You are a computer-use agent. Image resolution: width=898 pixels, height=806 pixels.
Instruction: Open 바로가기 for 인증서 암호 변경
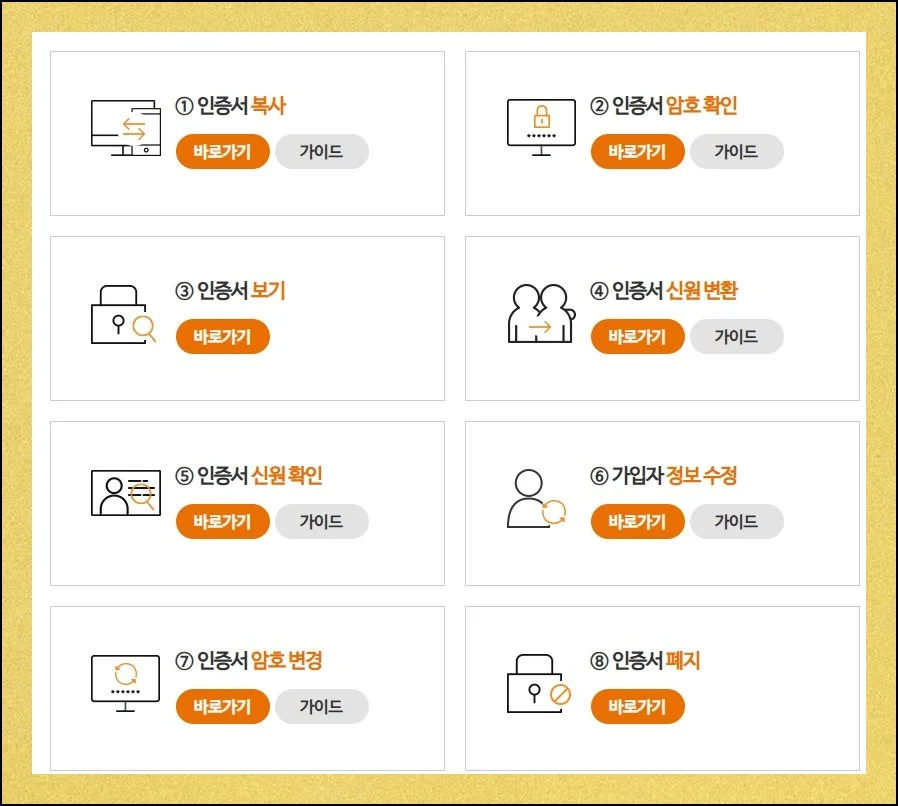pos(222,707)
